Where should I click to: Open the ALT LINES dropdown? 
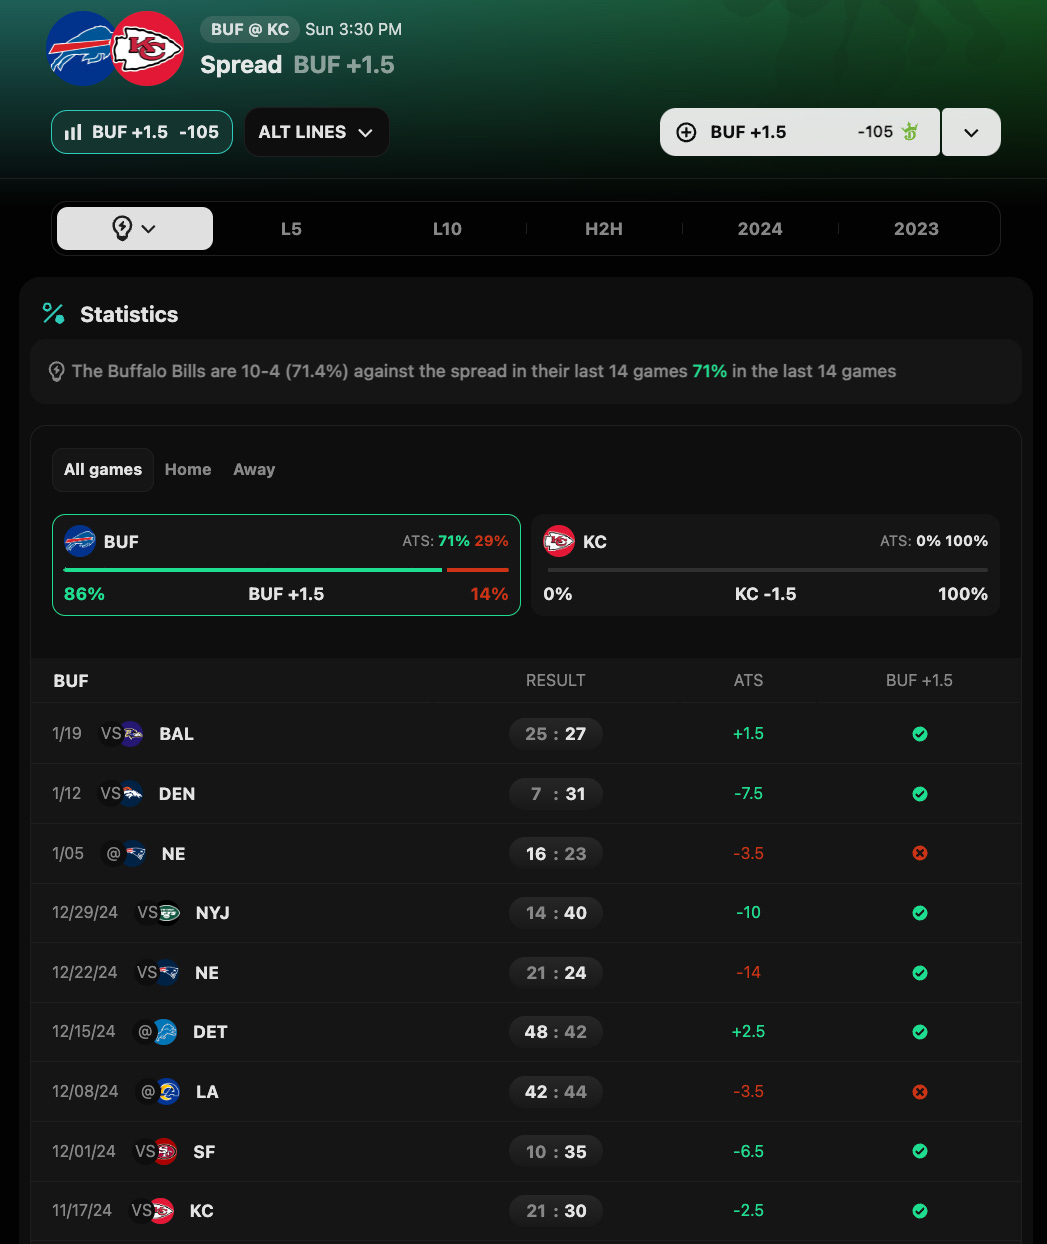click(x=316, y=132)
